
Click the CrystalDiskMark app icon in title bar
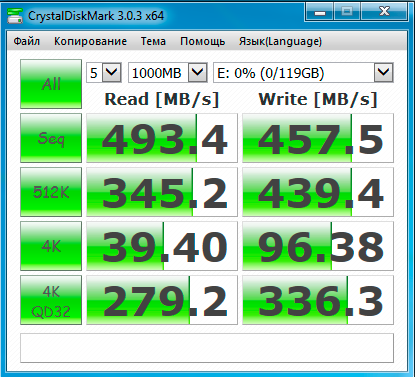(15, 16)
